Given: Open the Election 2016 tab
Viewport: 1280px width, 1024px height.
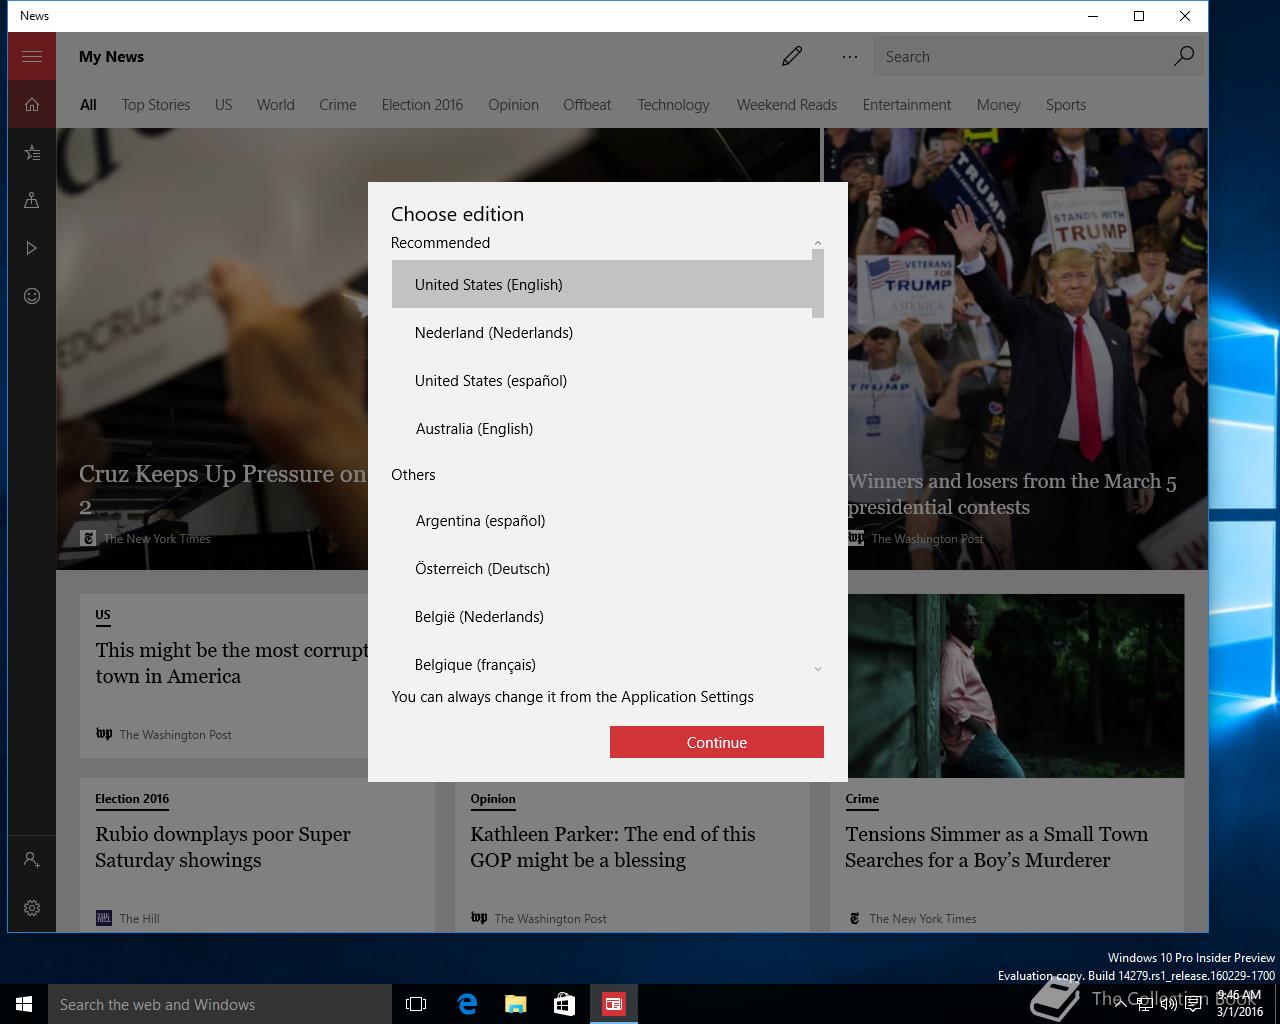Looking at the screenshot, I should 422,105.
